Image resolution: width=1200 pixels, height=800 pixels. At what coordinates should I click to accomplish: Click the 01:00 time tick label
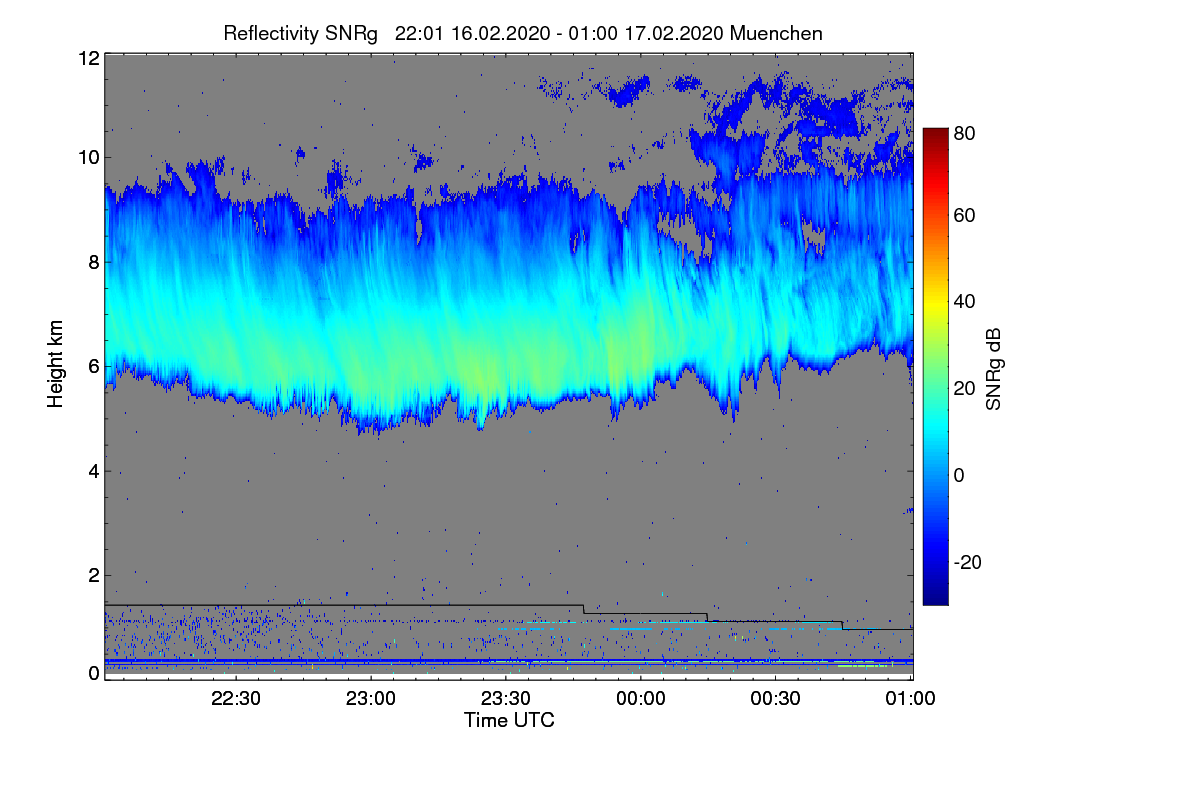click(911, 700)
